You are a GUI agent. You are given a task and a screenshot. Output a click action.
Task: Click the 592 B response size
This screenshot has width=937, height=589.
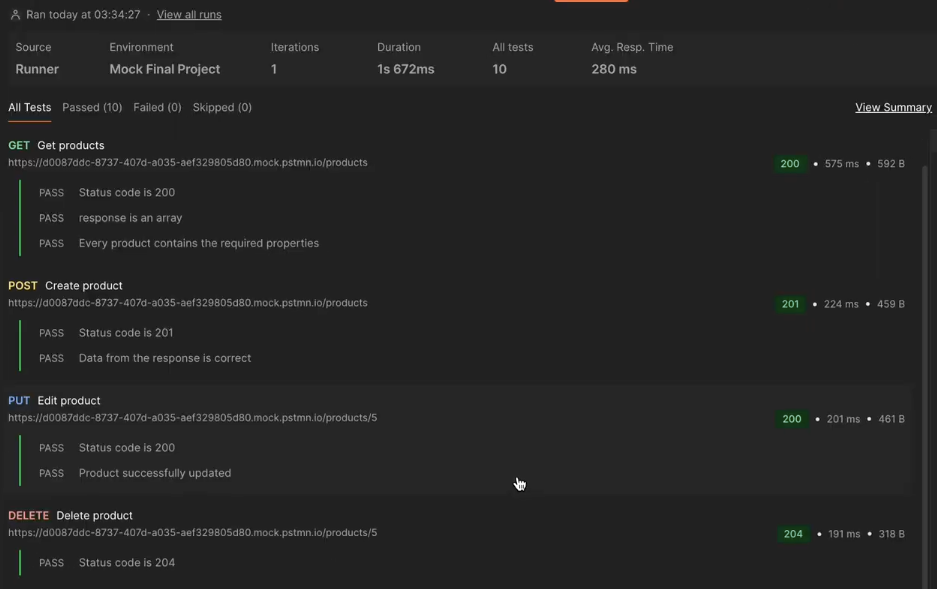tap(890, 164)
